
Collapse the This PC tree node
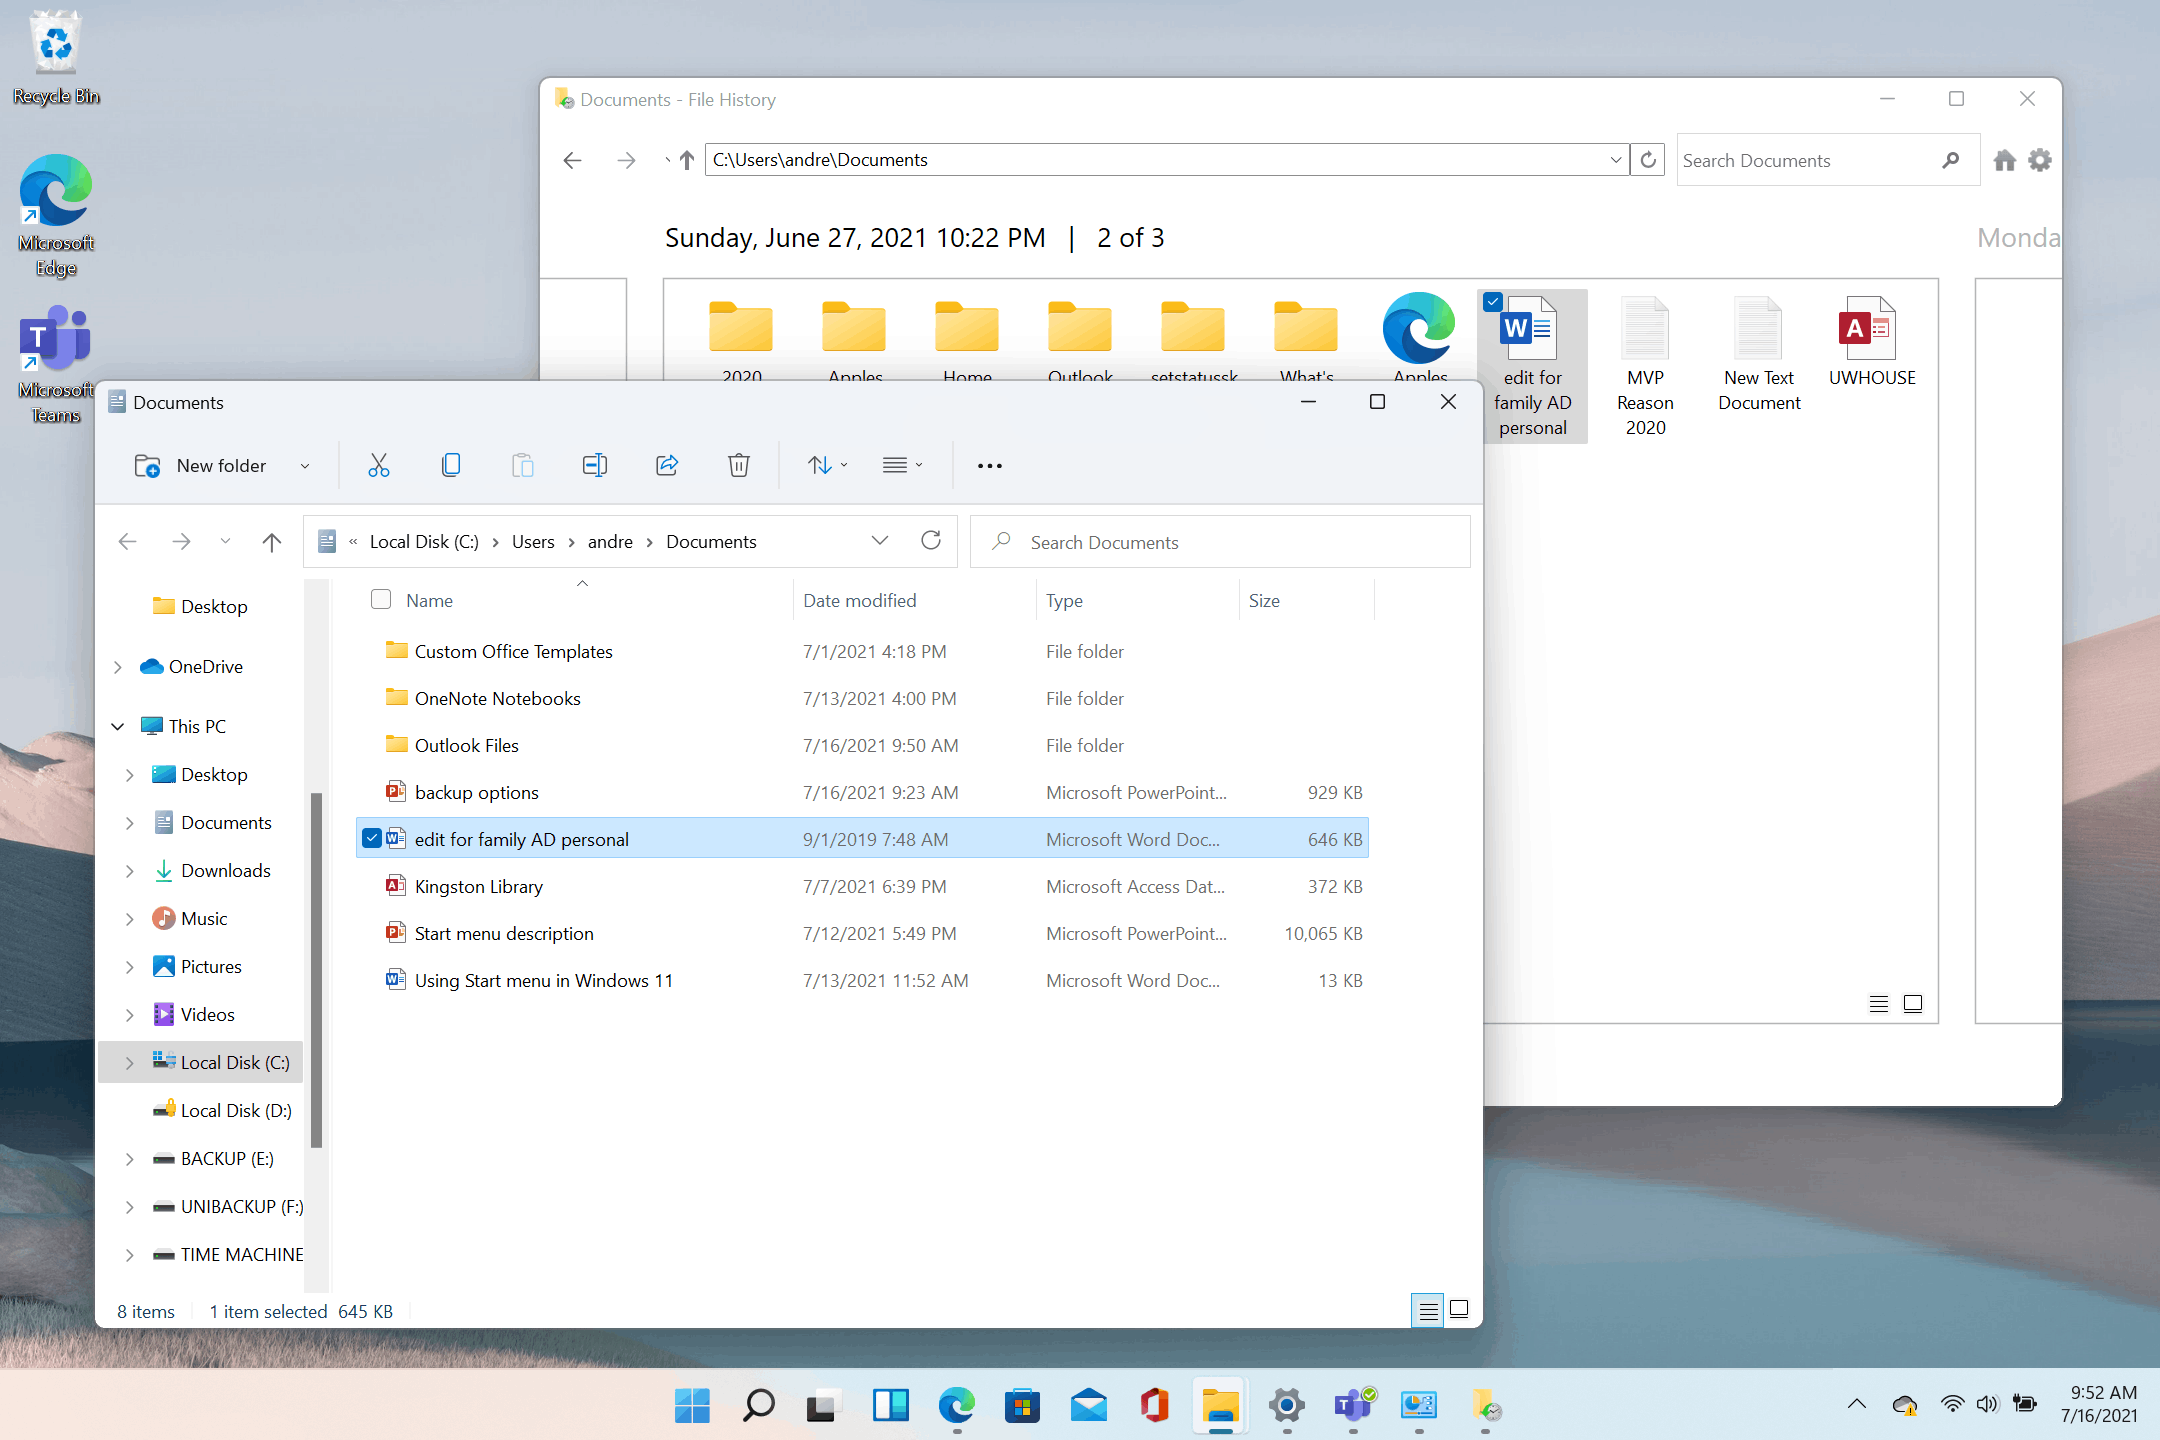pos(118,726)
